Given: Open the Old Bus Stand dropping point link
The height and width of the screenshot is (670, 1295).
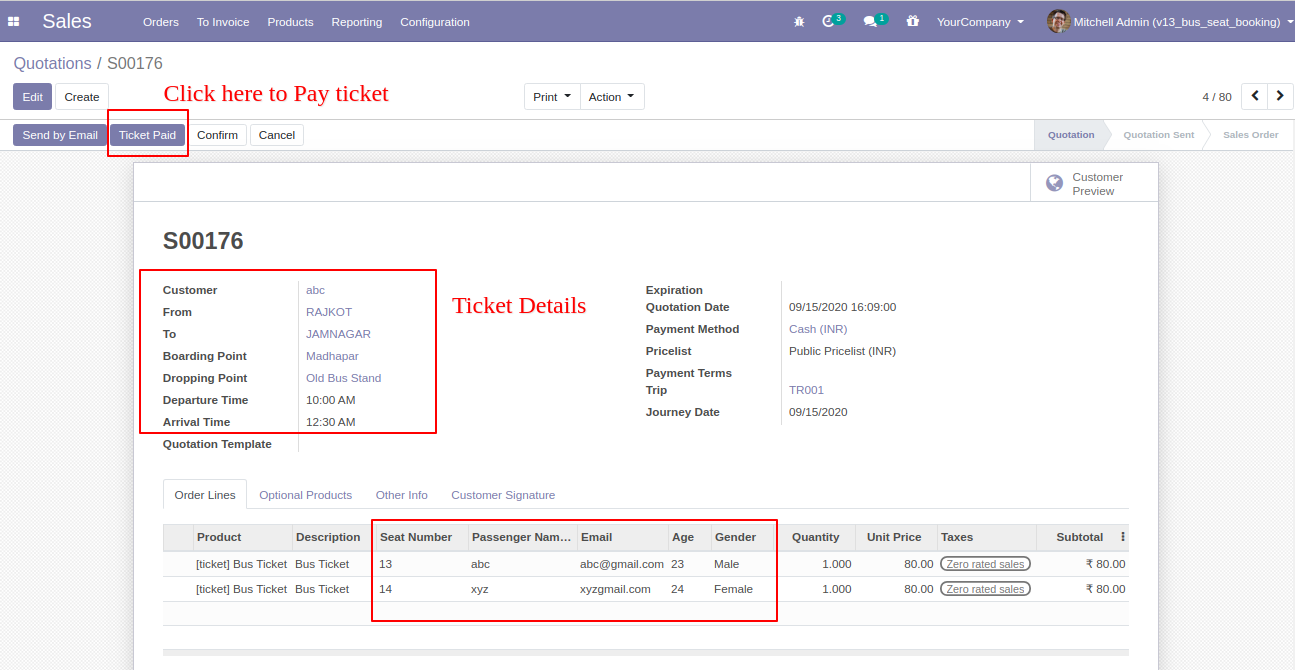Looking at the screenshot, I should coord(343,378).
